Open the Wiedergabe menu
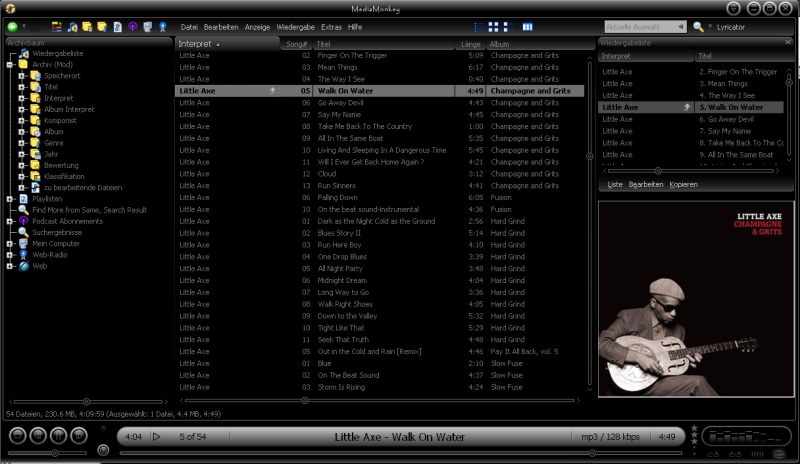Screen dimensions: 800x464 coord(295,27)
